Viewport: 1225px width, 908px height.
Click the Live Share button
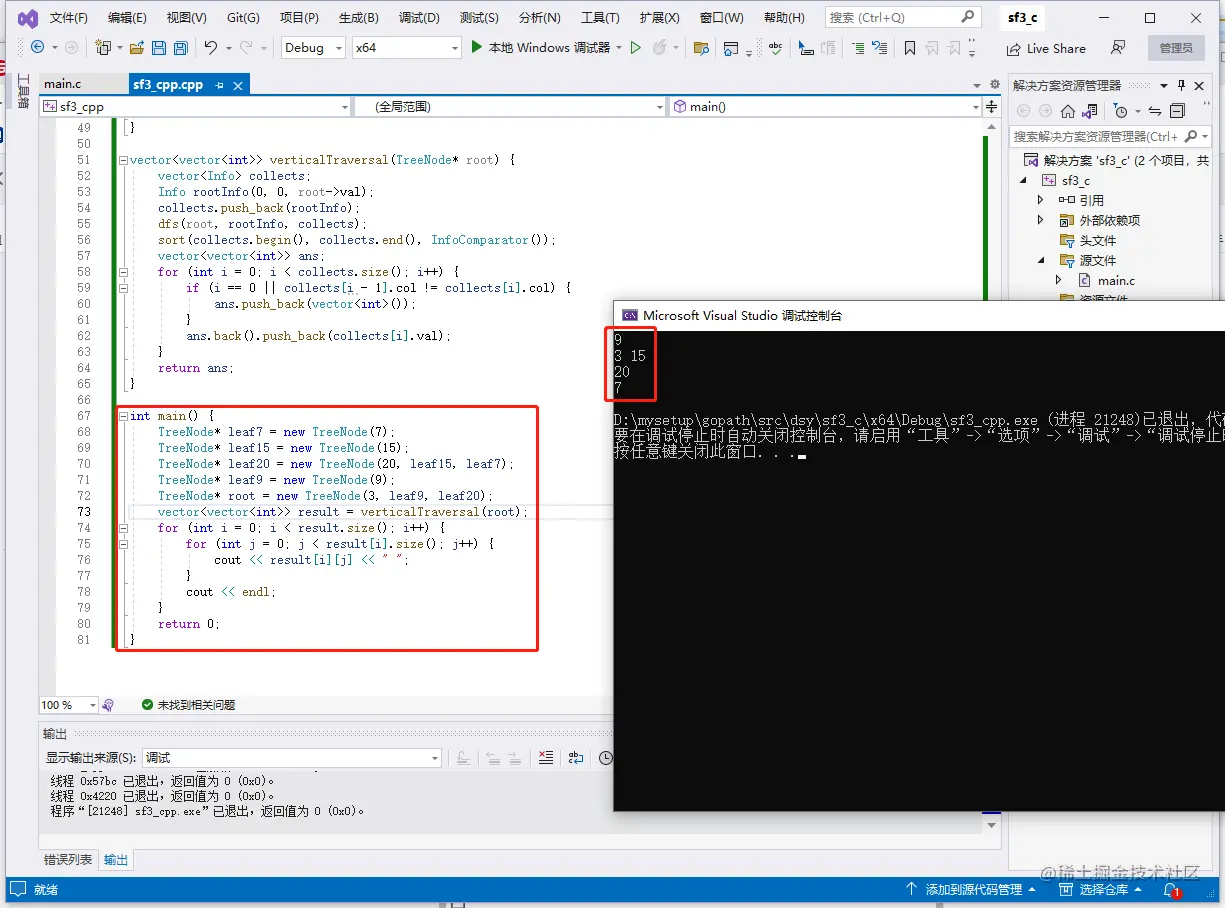pos(1046,48)
